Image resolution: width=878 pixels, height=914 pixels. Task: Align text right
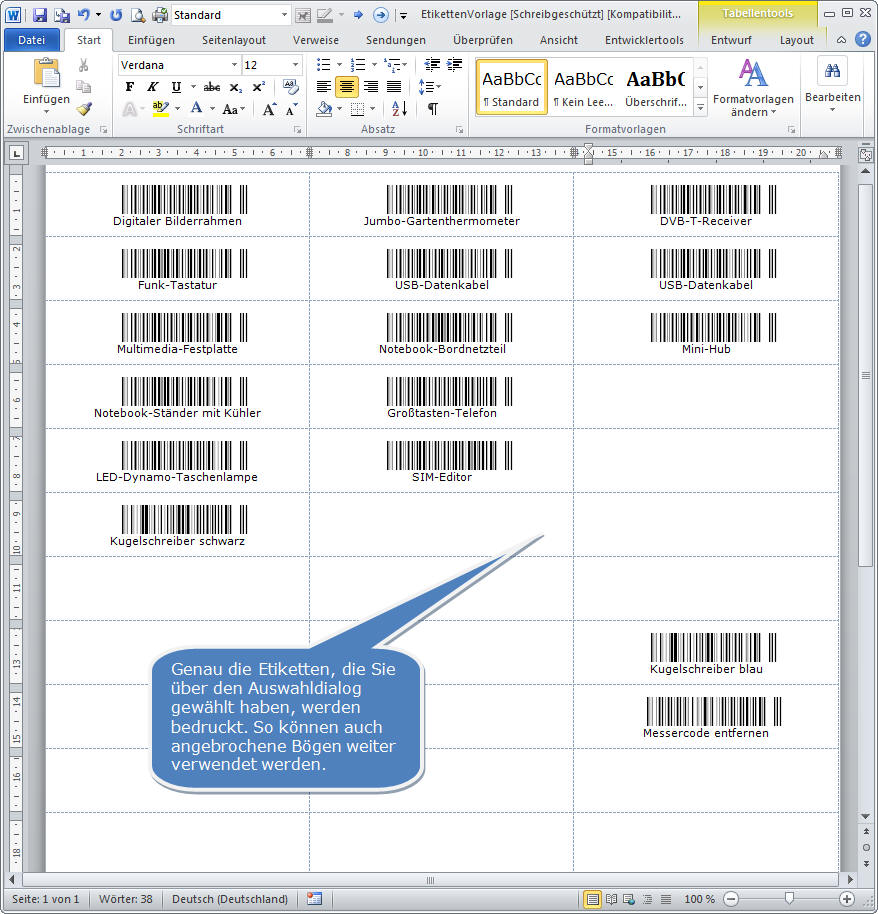click(371, 87)
